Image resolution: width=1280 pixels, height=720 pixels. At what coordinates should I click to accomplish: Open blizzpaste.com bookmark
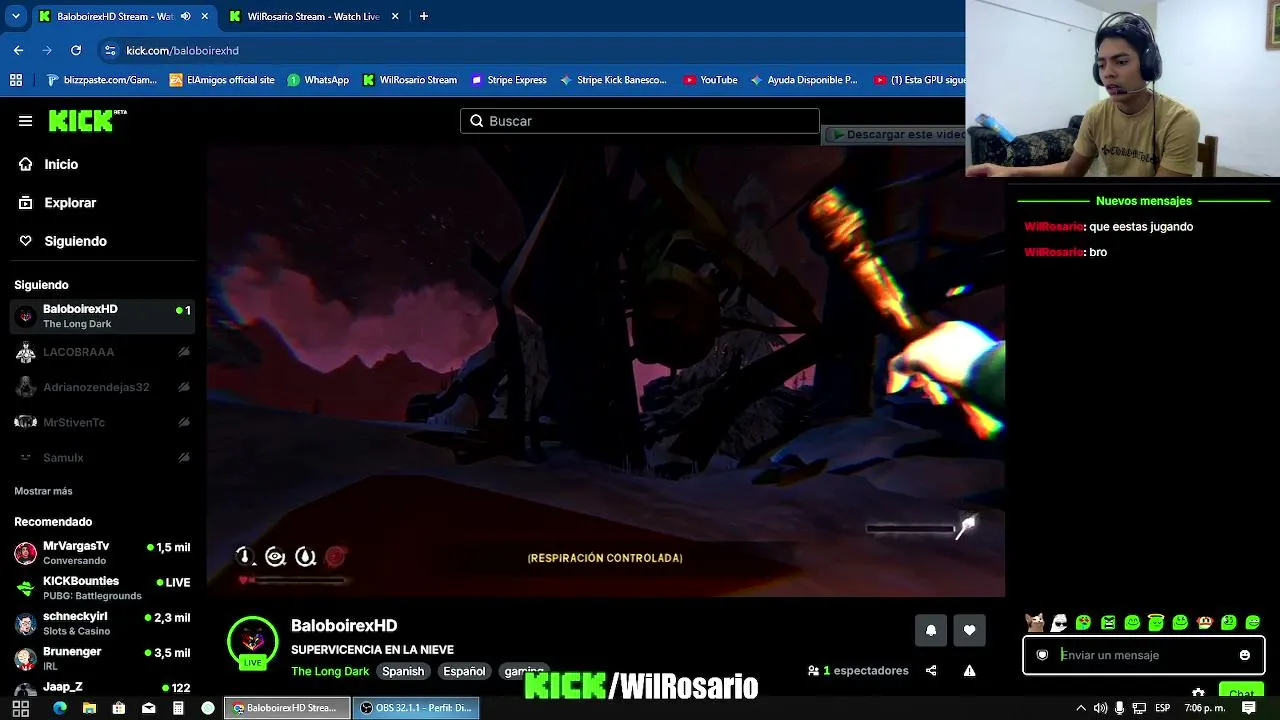(x=102, y=80)
